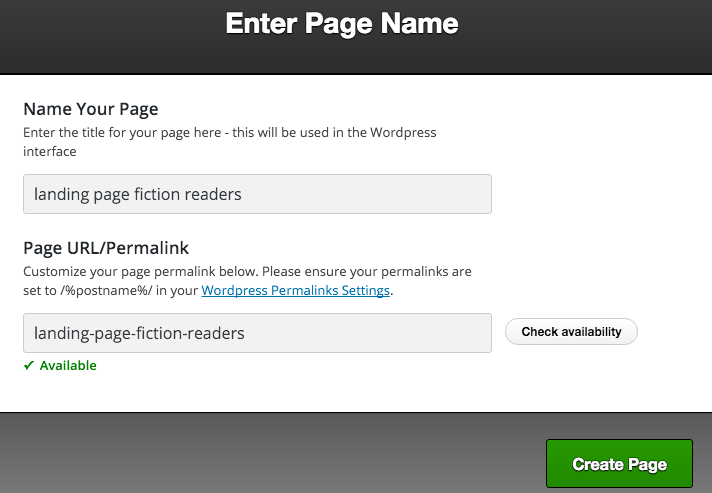Place cursor after 'readers' in the title field

[x=242, y=194]
